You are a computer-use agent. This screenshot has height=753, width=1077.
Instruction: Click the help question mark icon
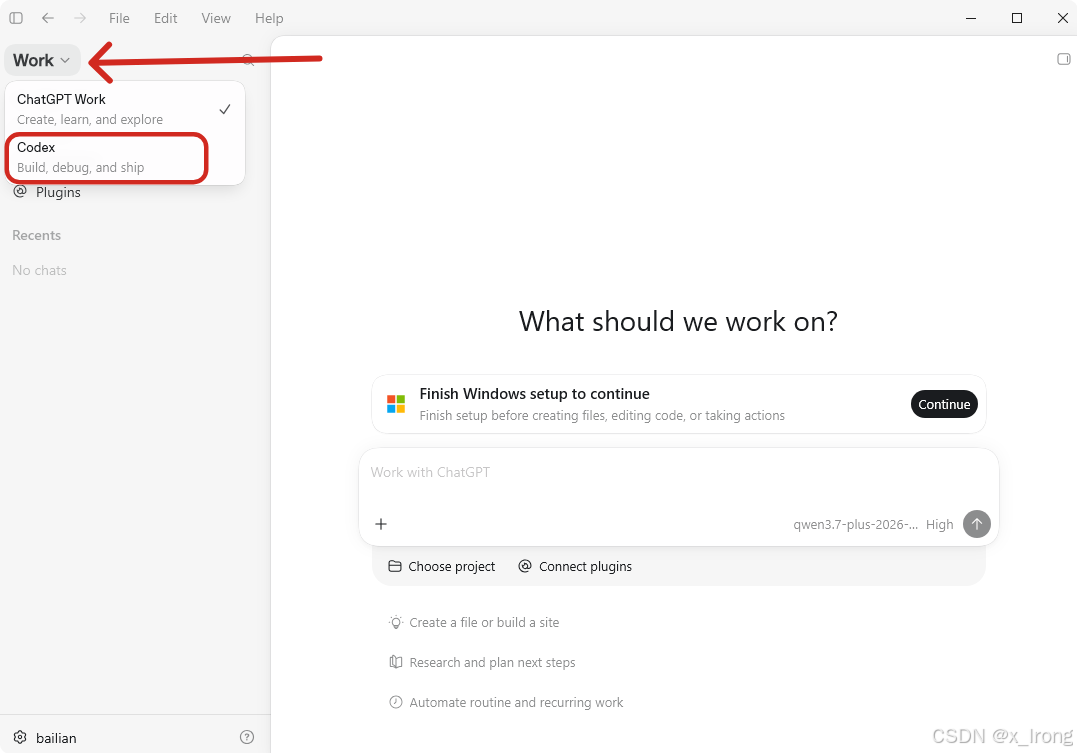coord(247,737)
